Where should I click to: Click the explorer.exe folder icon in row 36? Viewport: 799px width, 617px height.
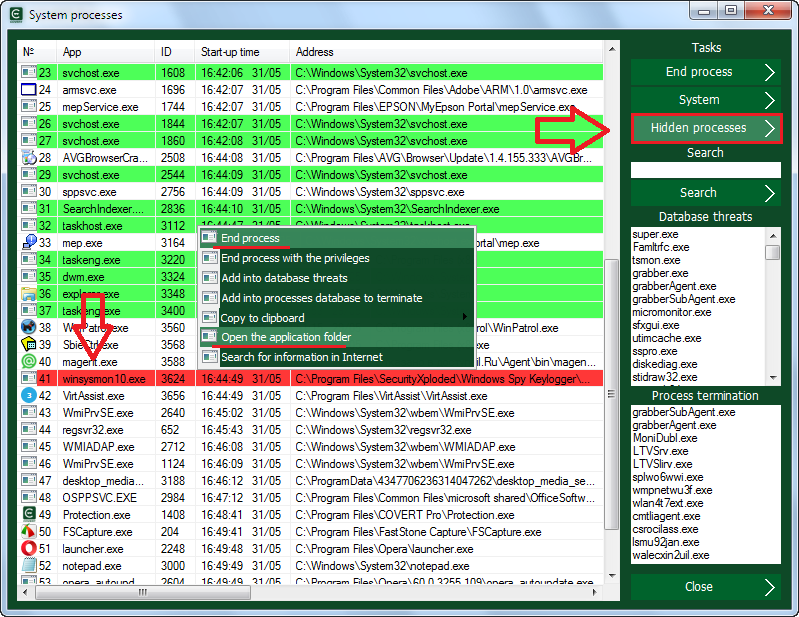pyautogui.click(x=29, y=294)
